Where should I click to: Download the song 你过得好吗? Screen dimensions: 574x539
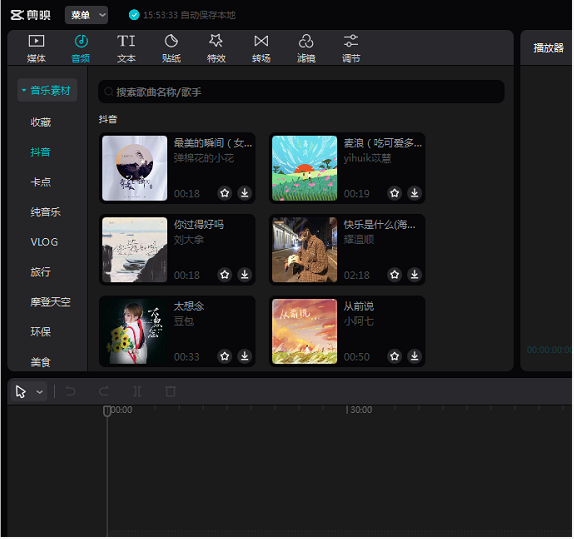pos(245,274)
